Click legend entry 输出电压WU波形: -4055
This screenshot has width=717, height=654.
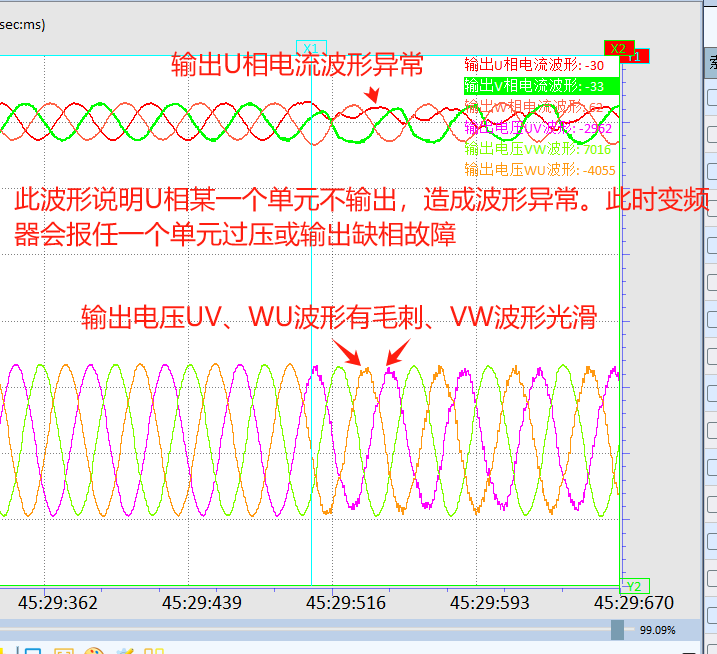(540, 170)
